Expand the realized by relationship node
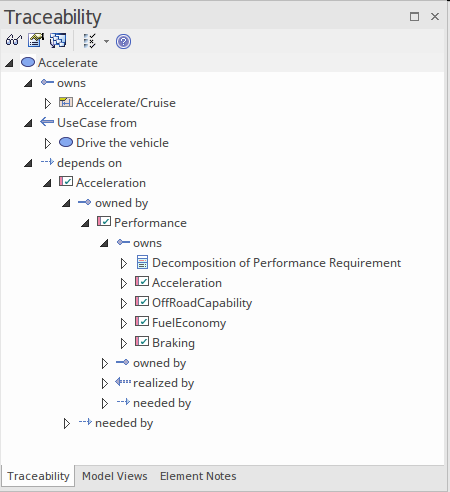 pyautogui.click(x=105, y=383)
